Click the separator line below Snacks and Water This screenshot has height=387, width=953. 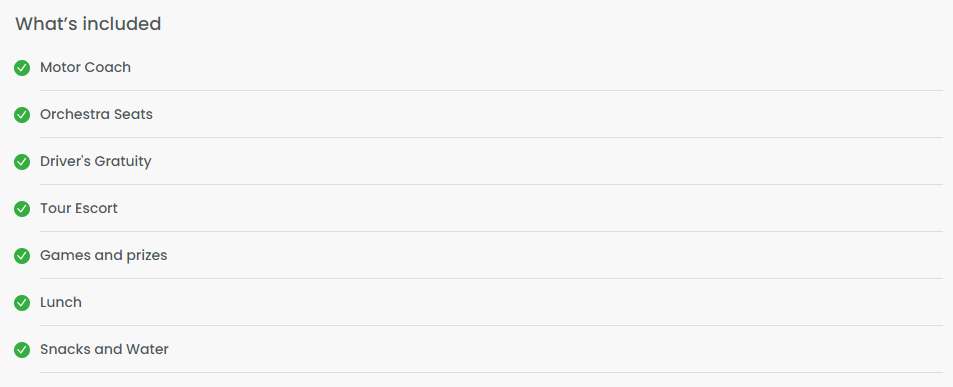click(x=491, y=372)
